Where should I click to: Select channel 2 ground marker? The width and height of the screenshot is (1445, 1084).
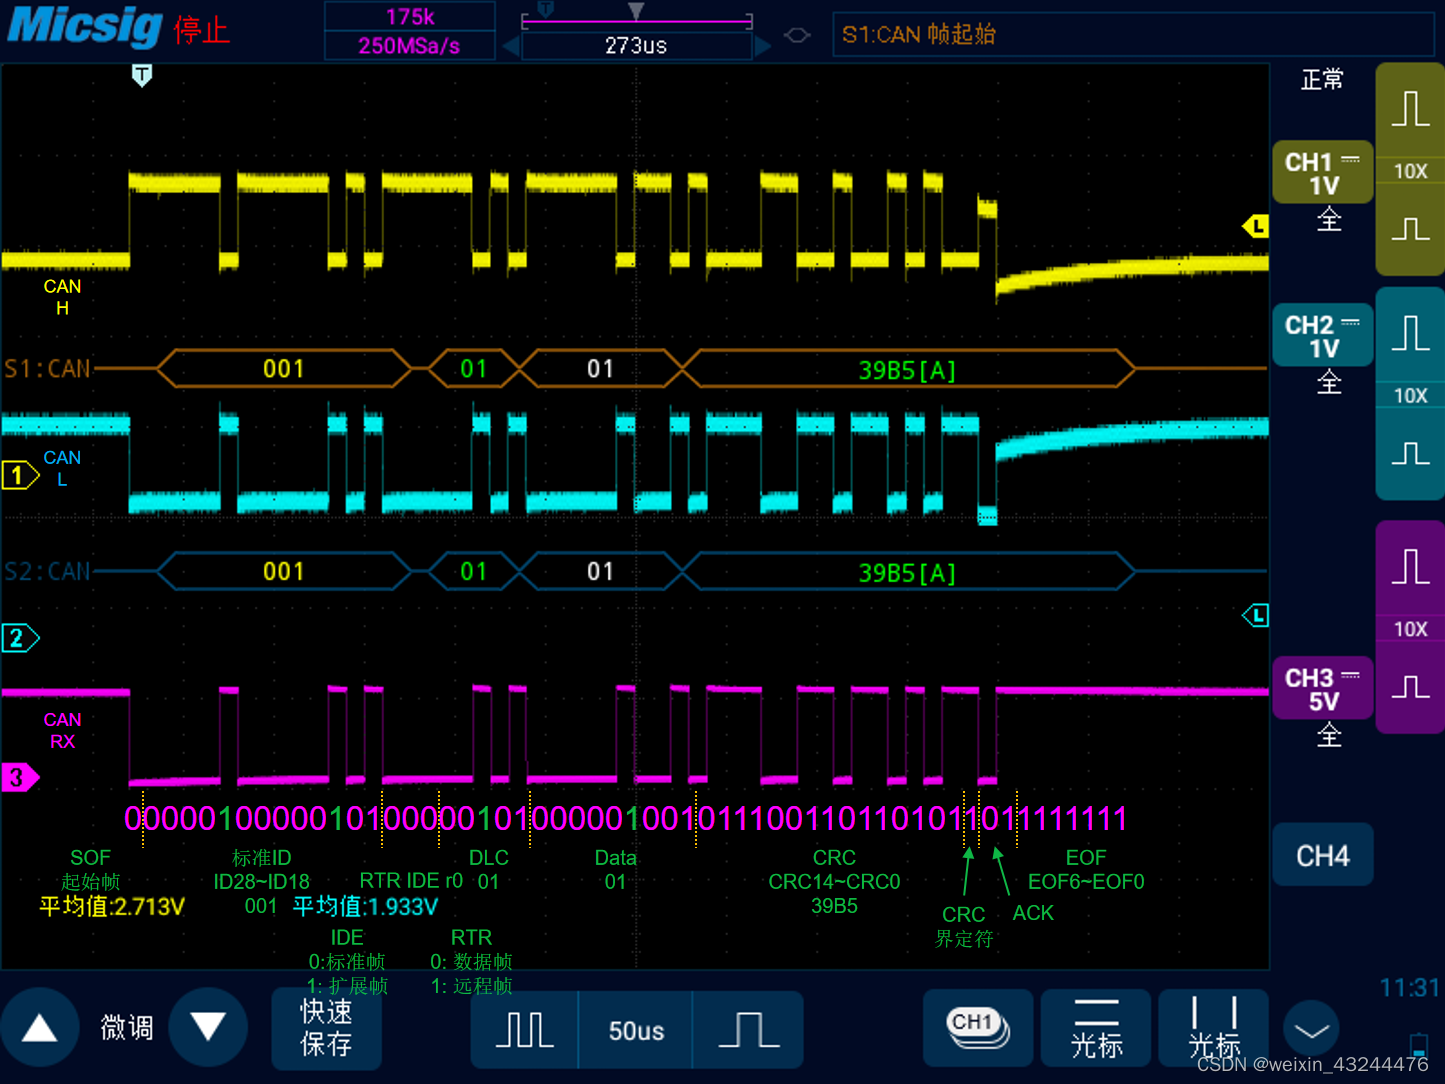tap(20, 638)
